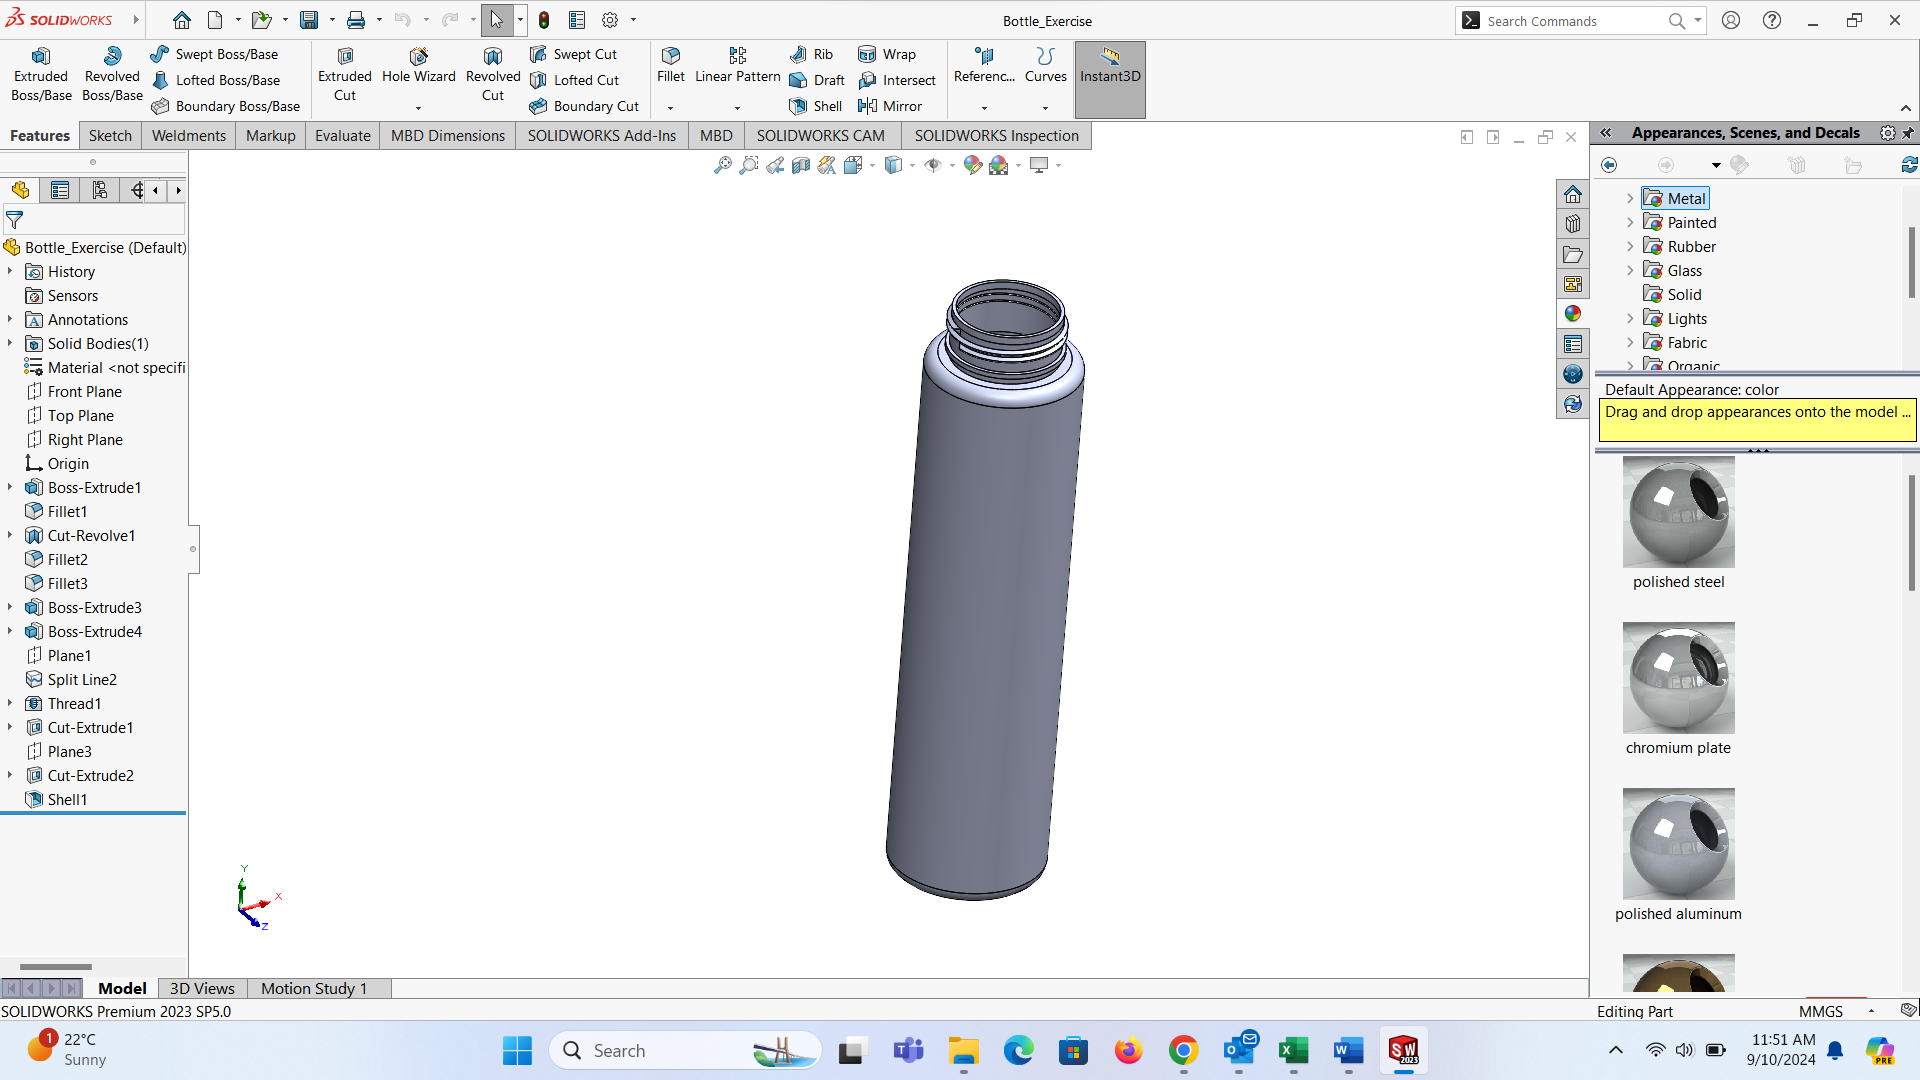Expand the Metal appearances folder
This screenshot has height=1080, width=1920.
point(1630,199)
